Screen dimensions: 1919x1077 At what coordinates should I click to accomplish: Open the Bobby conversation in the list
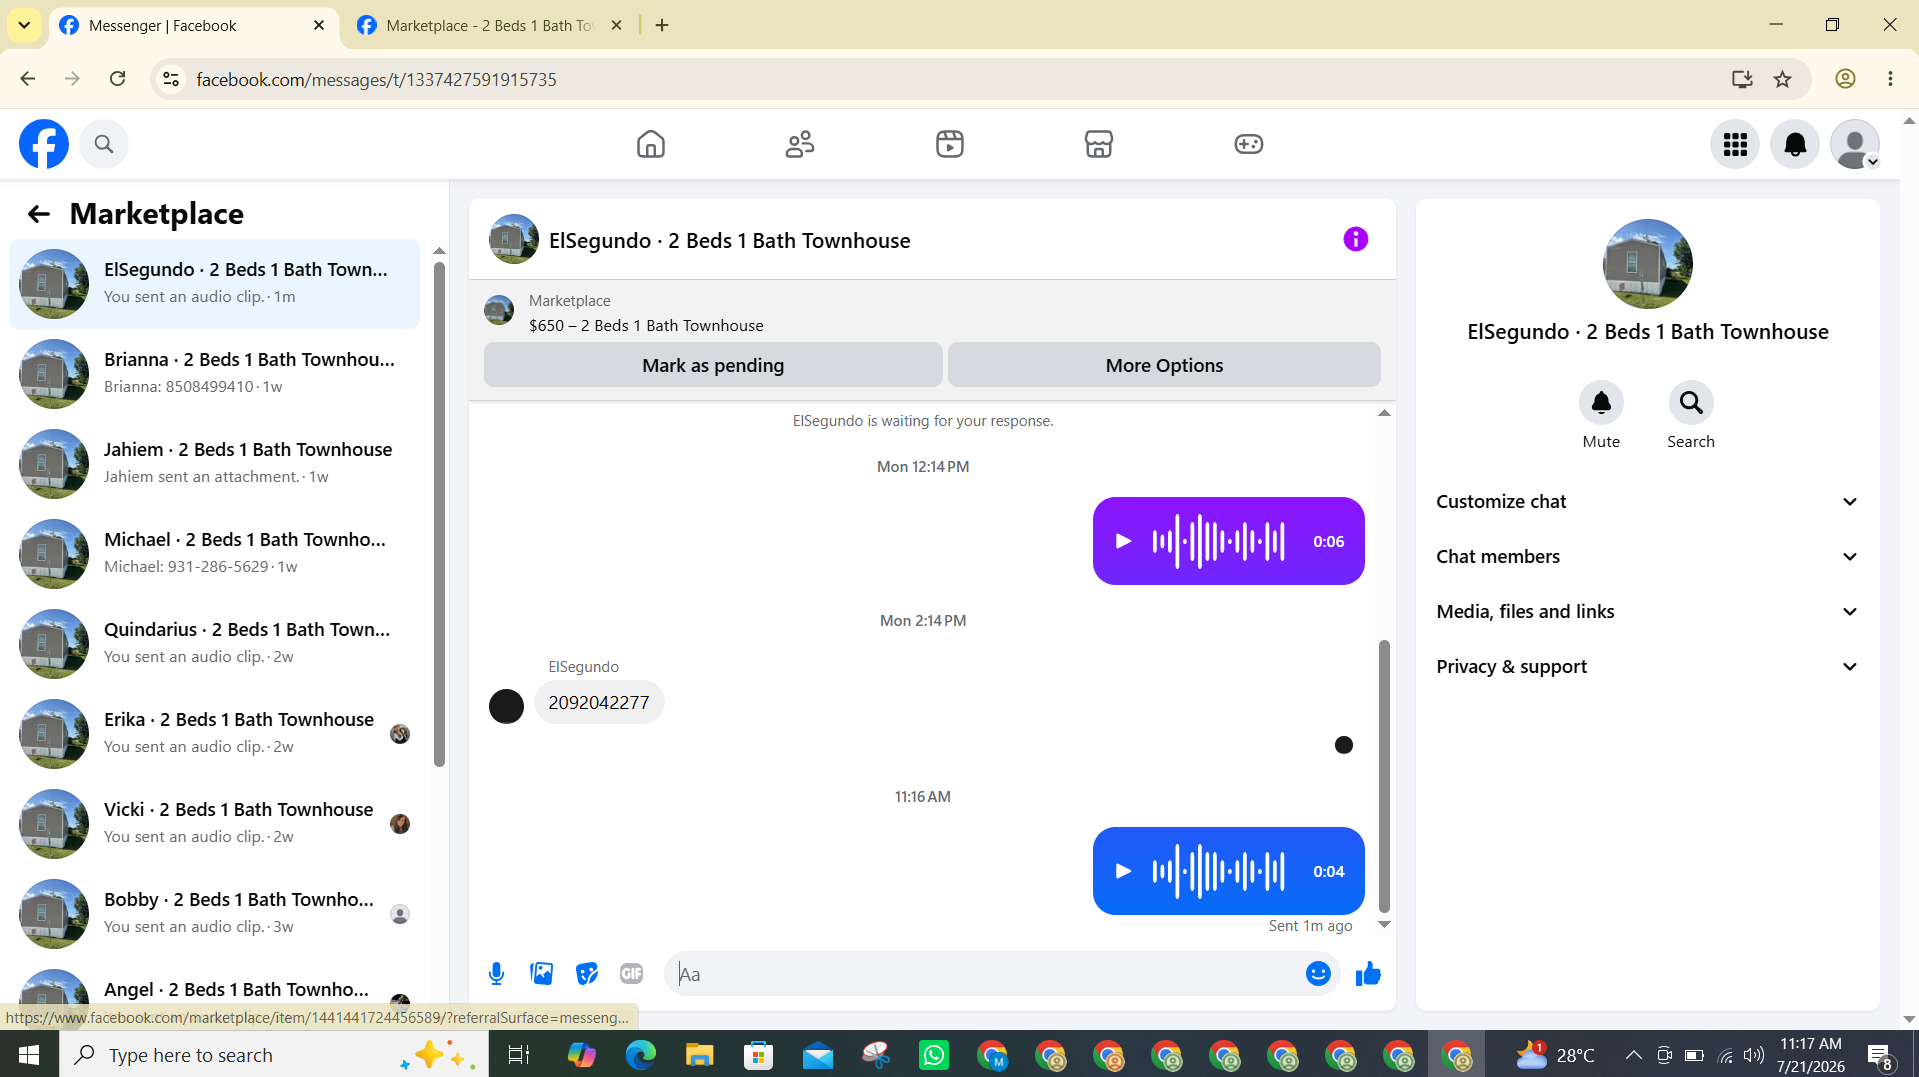214,914
